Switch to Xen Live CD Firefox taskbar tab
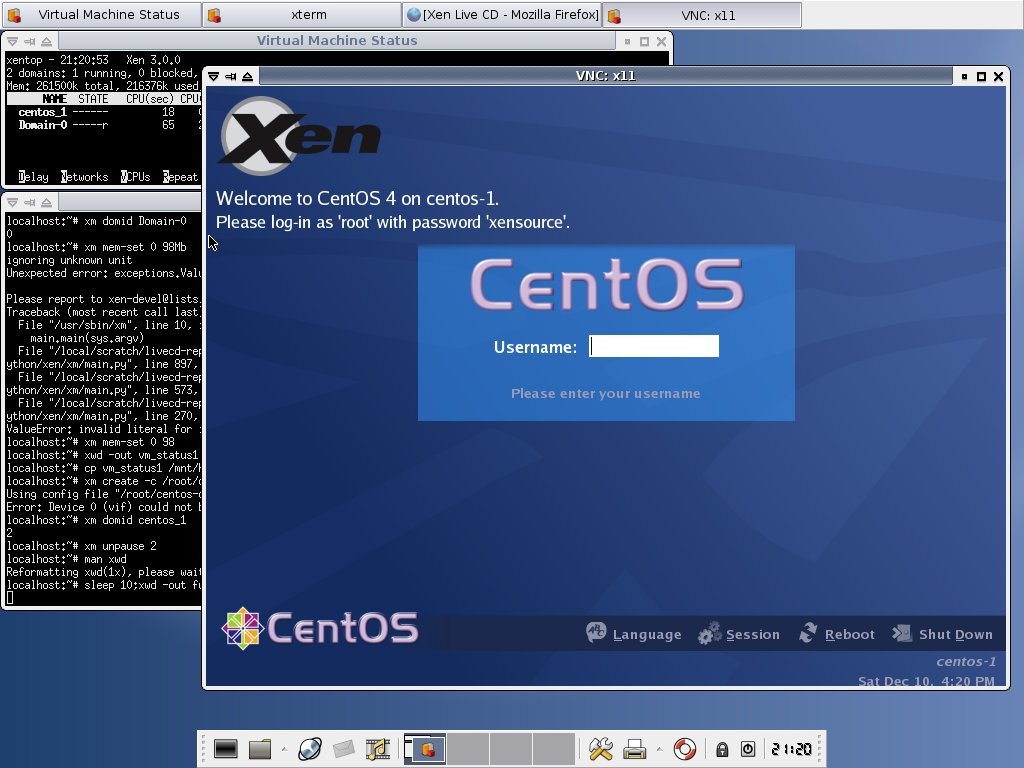Viewport: 1024px width, 768px height. pos(501,15)
